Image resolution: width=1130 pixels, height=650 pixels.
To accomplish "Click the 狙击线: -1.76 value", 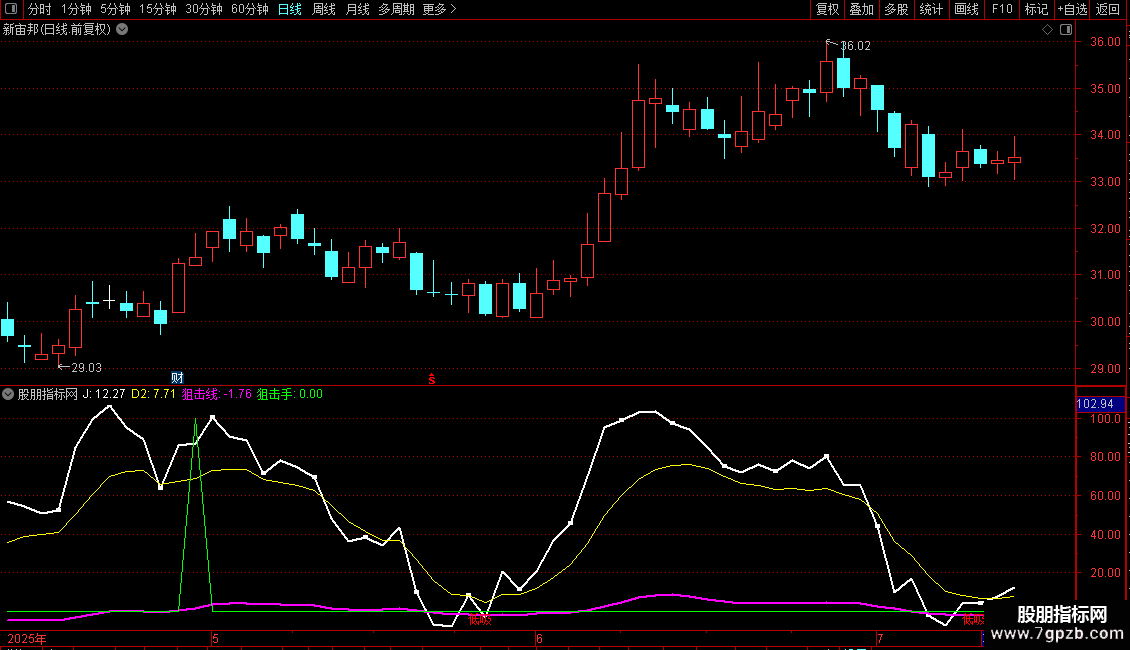I will (x=217, y=394).
